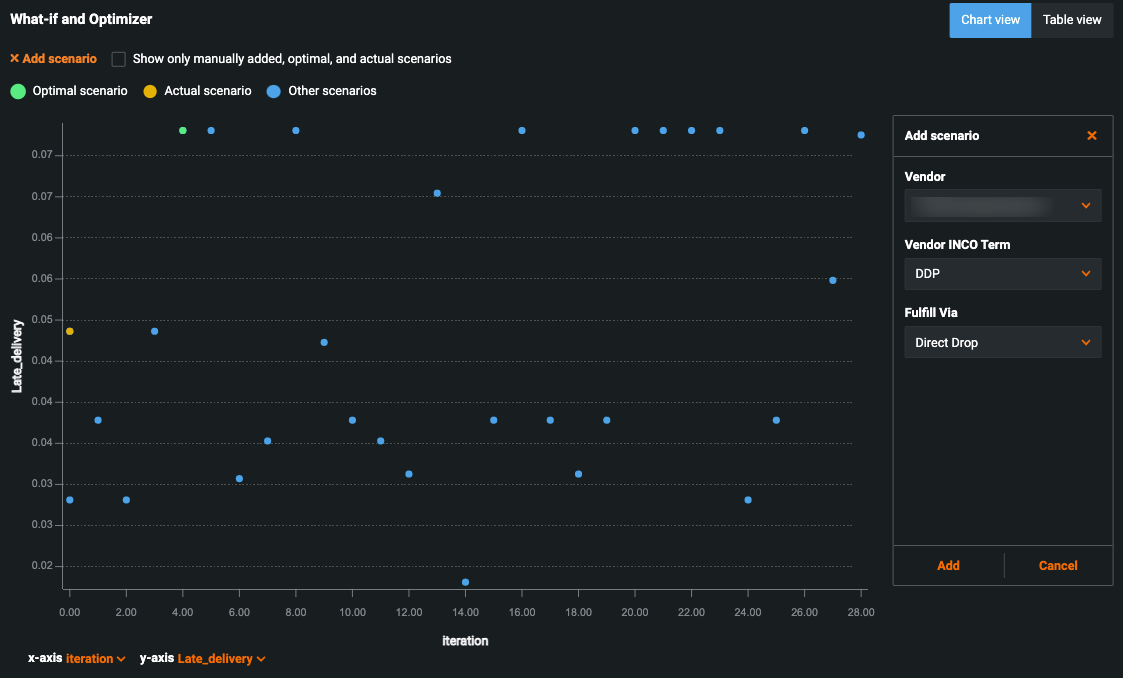Select the data point at iteration 27
This screenshot has width=1123, height=678.
(833, 280)
